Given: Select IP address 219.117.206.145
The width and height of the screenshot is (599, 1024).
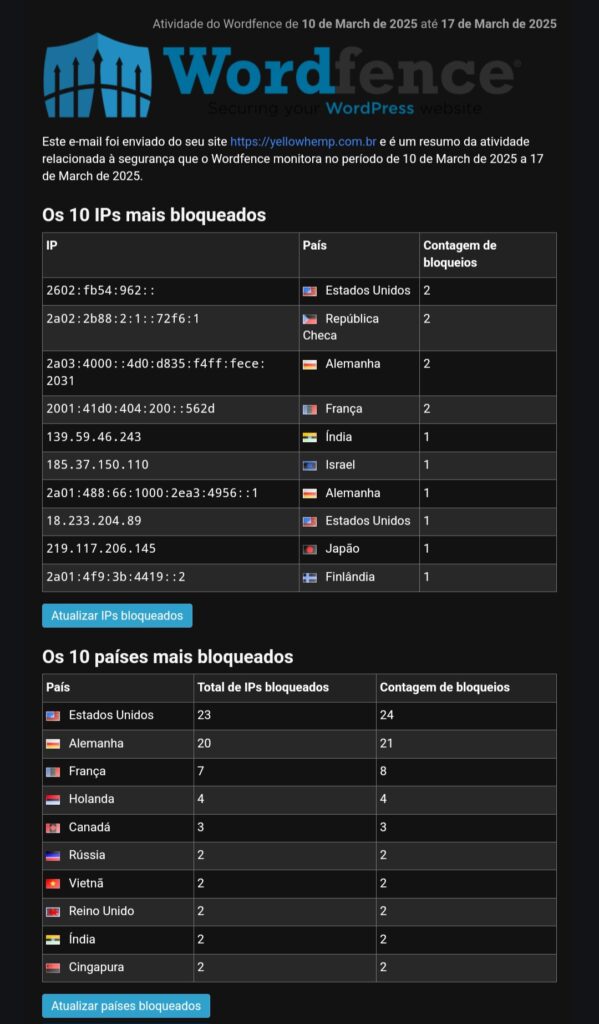Looking at the screenshot, I should [x=101, y=549].
